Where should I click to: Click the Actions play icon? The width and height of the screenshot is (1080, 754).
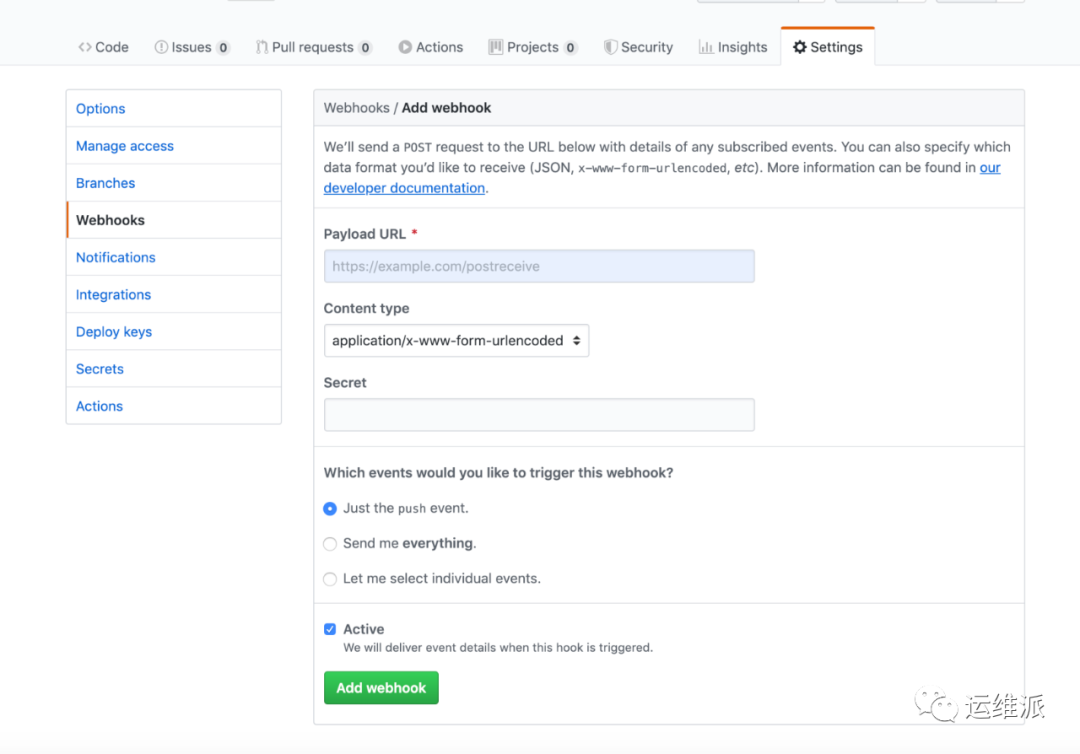tap(405, 47)
